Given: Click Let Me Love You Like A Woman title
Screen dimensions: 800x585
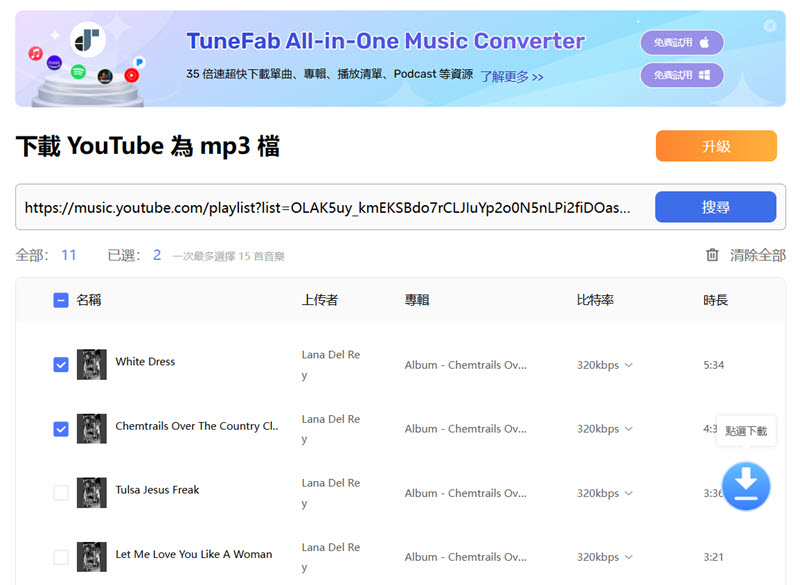Looking at the screenshot, I should point(194,554).
